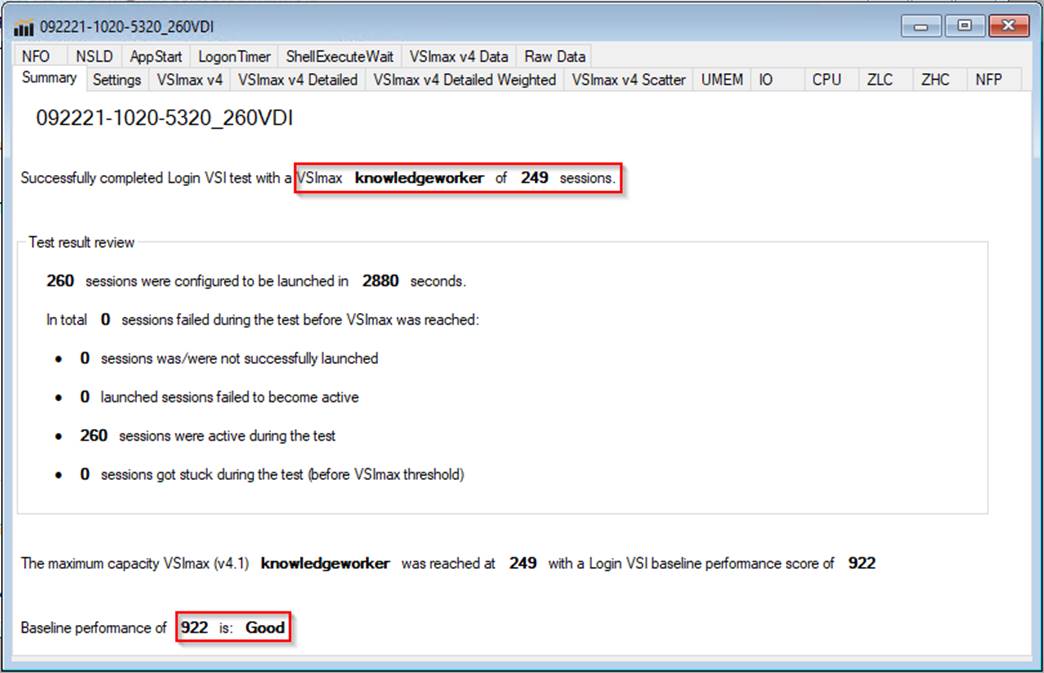The width and height of the screenshot is (1044, 673).
Task: Click the bold 'knowledgeworker' in VSImax sentence
Action: (419, 178)
